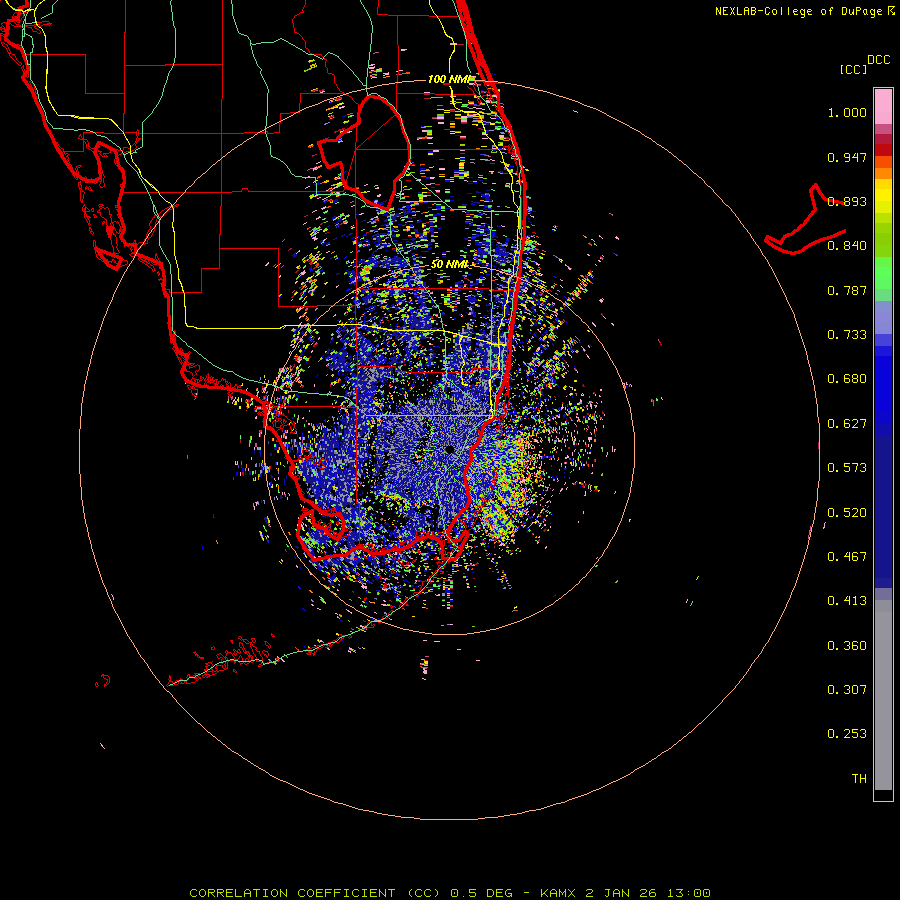Select the 0.467 scale value
The width and height of the screenshot is (900, 900).
click(847, 557)
